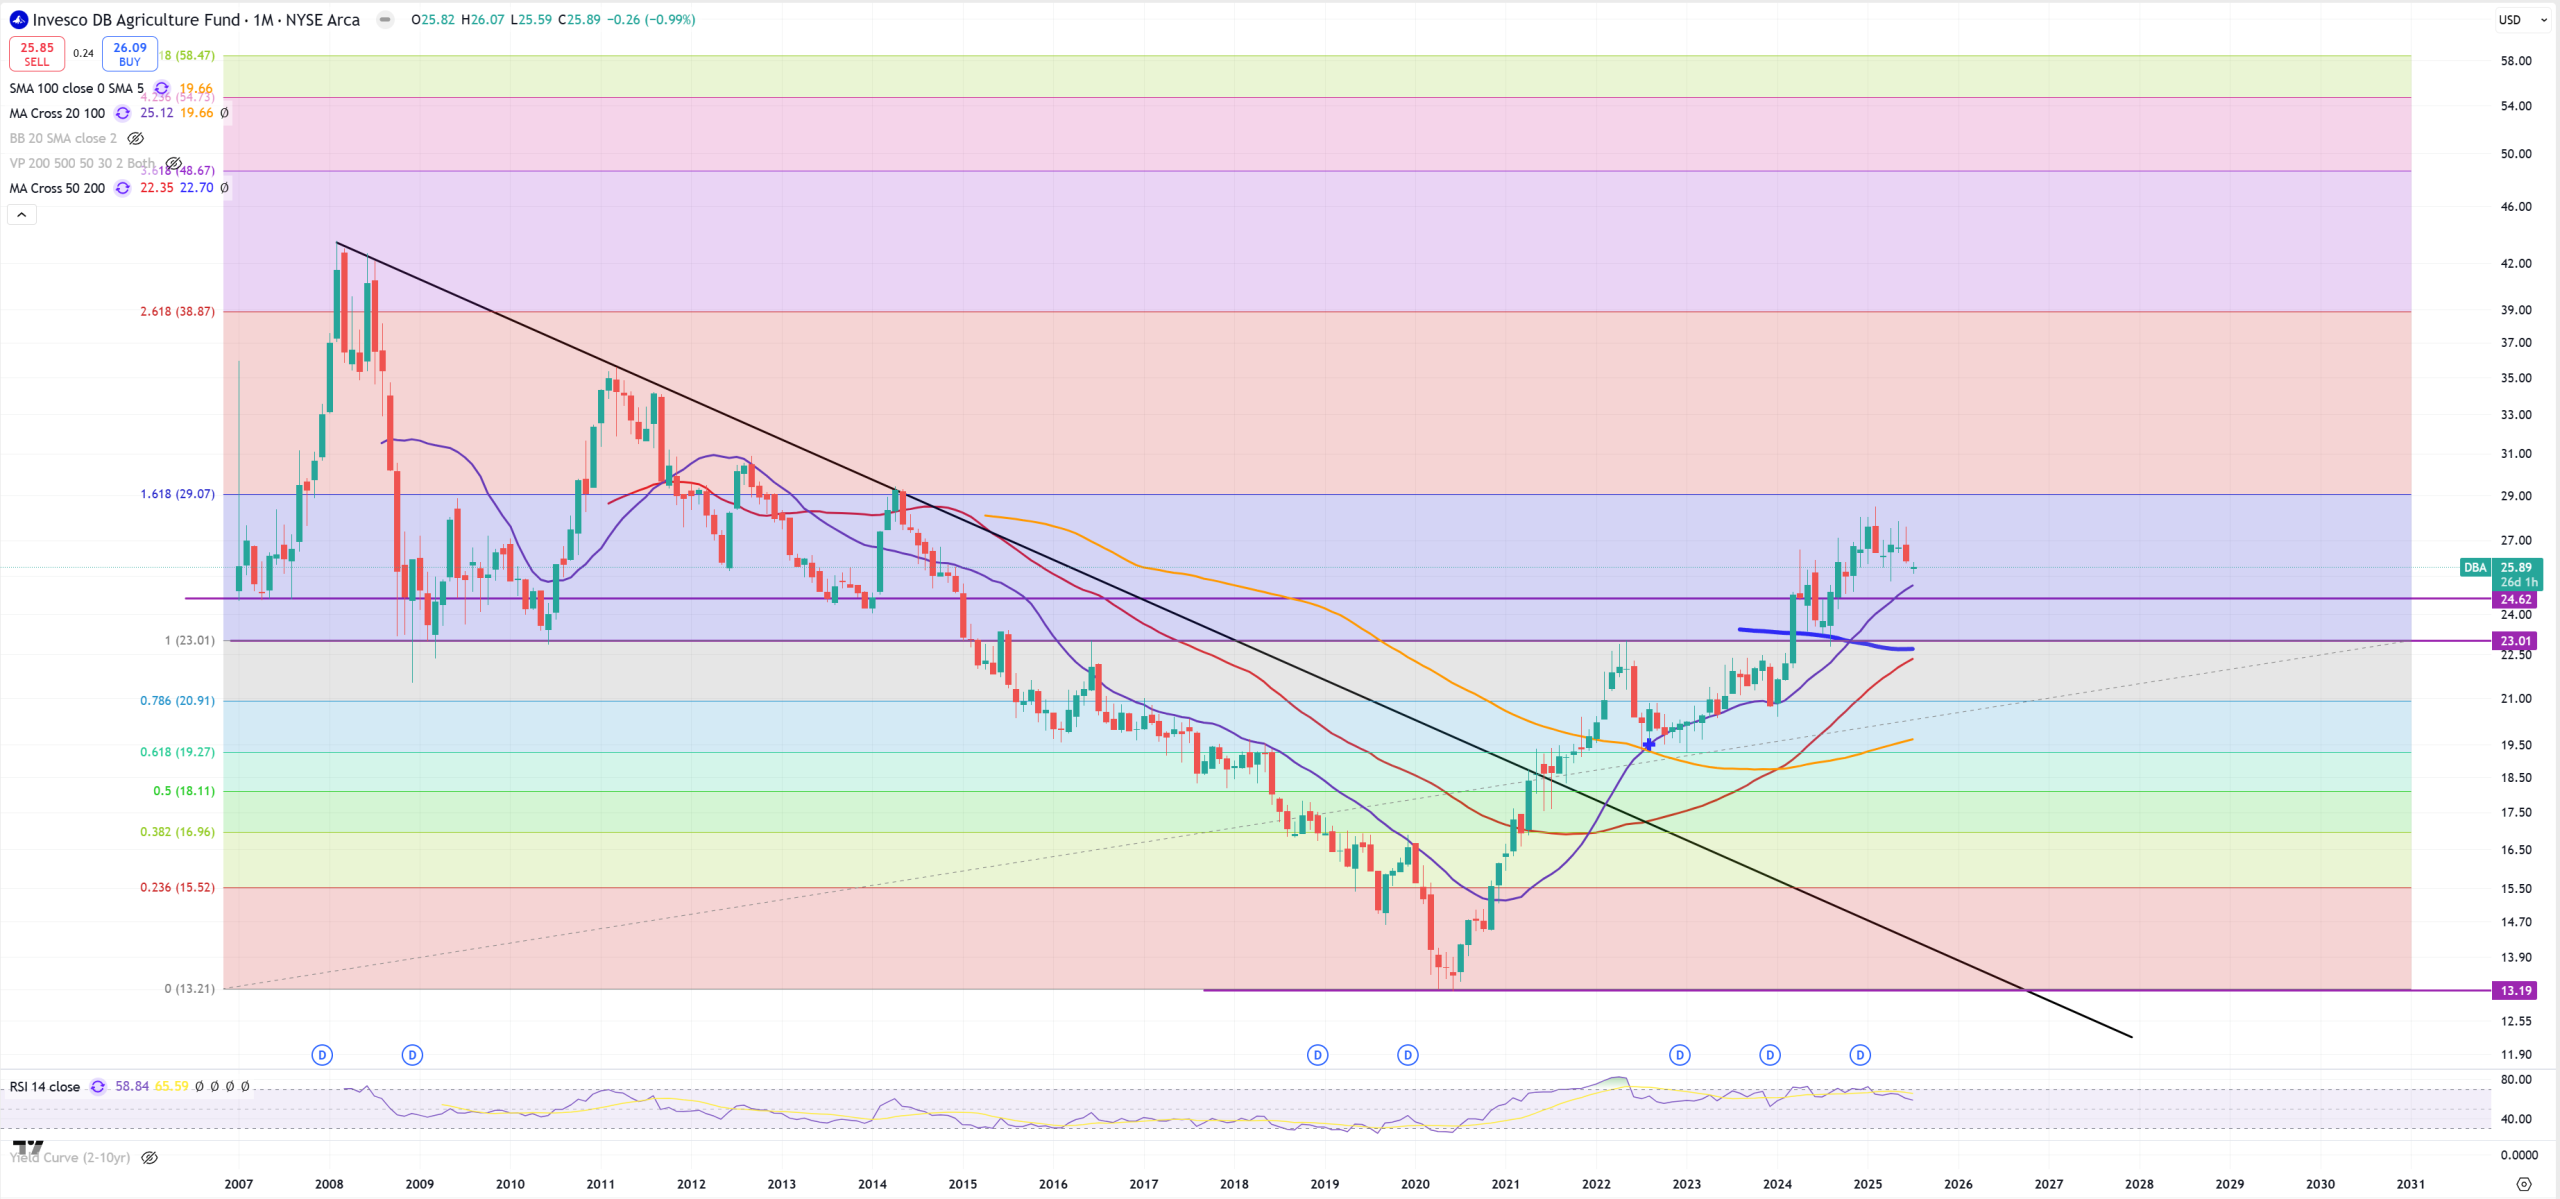Select the MA Cross 50 200 indicator label
The width and height of the screenshot is (2560, 1199).
click(x=57, y=188)
